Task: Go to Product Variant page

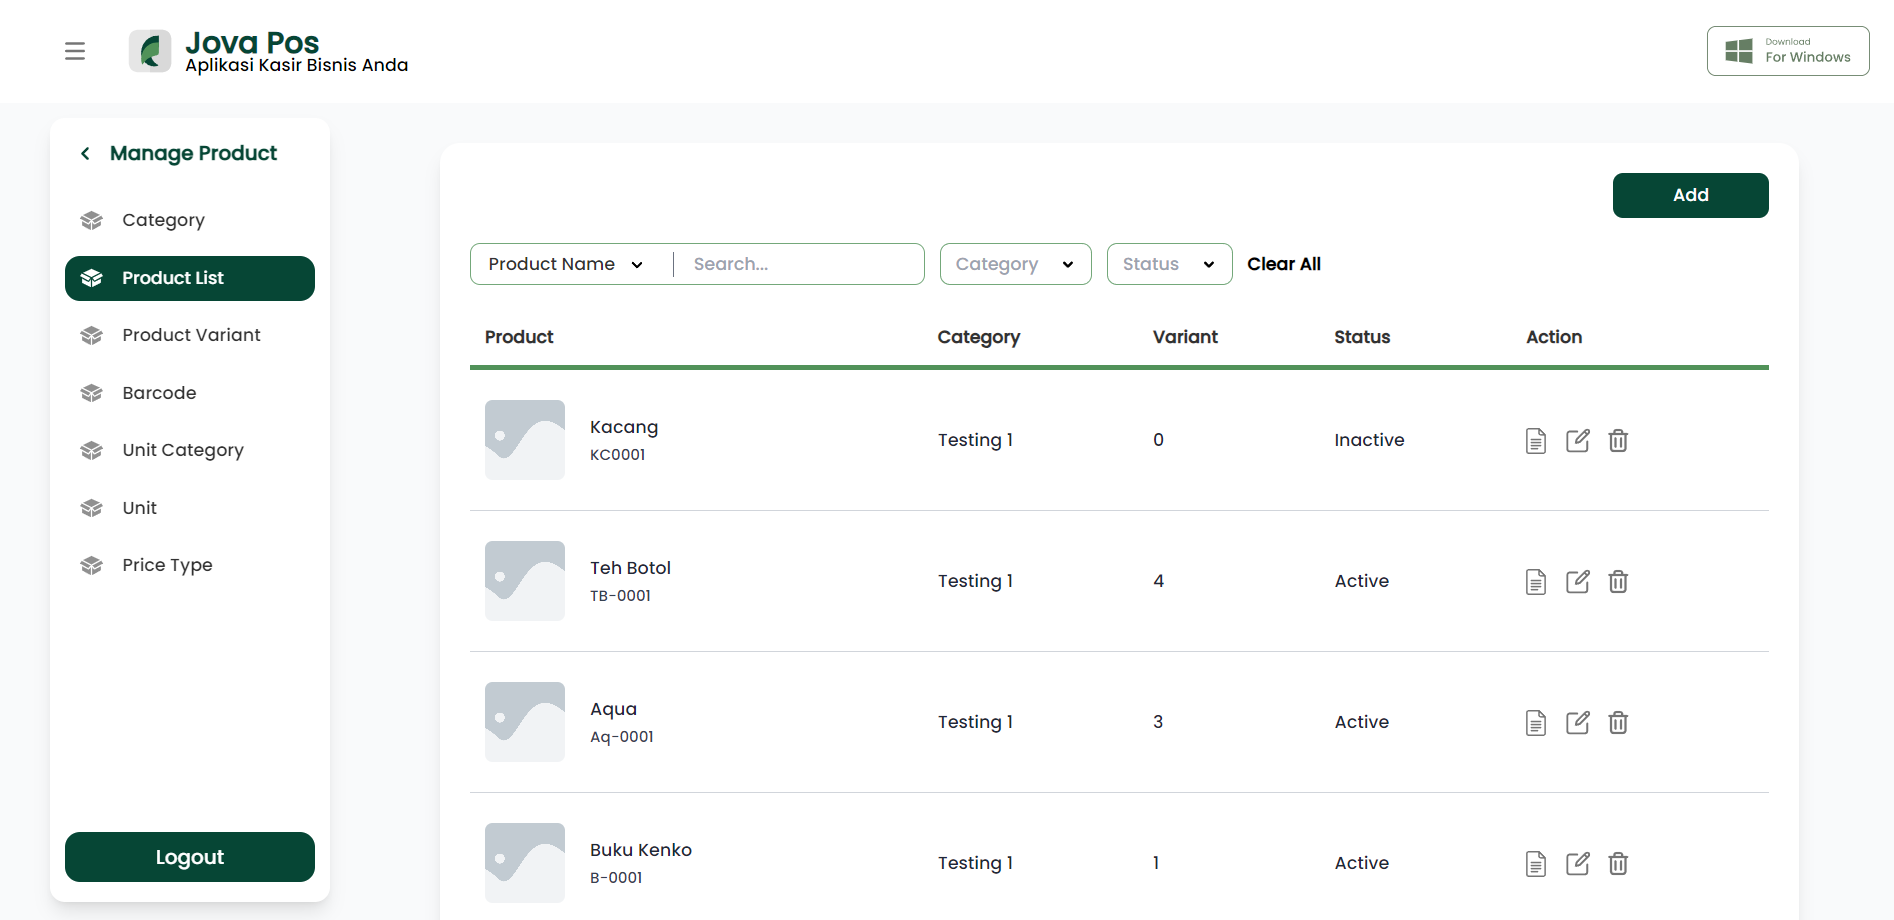Action: tap(190, 335)
